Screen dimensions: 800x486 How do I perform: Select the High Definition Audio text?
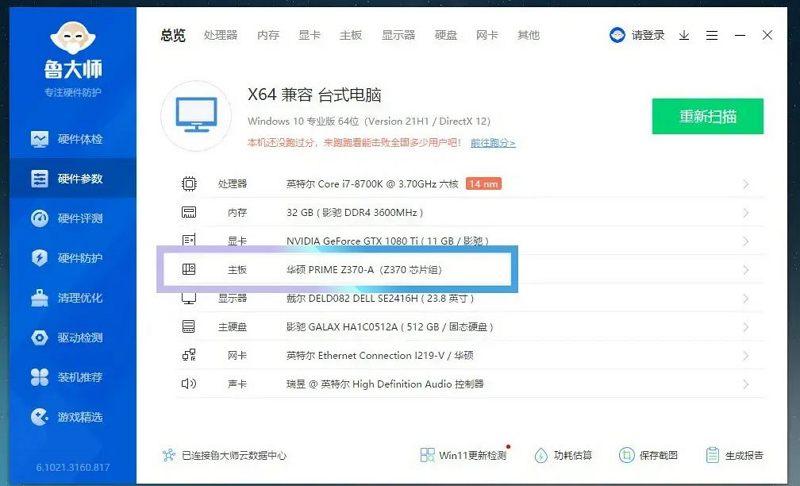tap(385, 384)
